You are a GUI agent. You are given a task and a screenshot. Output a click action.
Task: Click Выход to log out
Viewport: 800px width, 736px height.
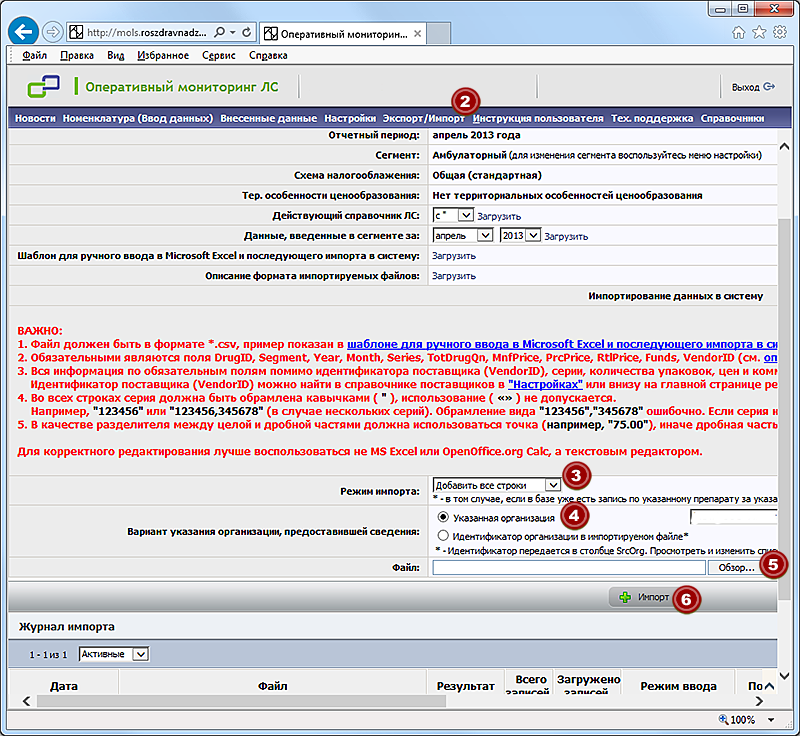coord(745,87)
